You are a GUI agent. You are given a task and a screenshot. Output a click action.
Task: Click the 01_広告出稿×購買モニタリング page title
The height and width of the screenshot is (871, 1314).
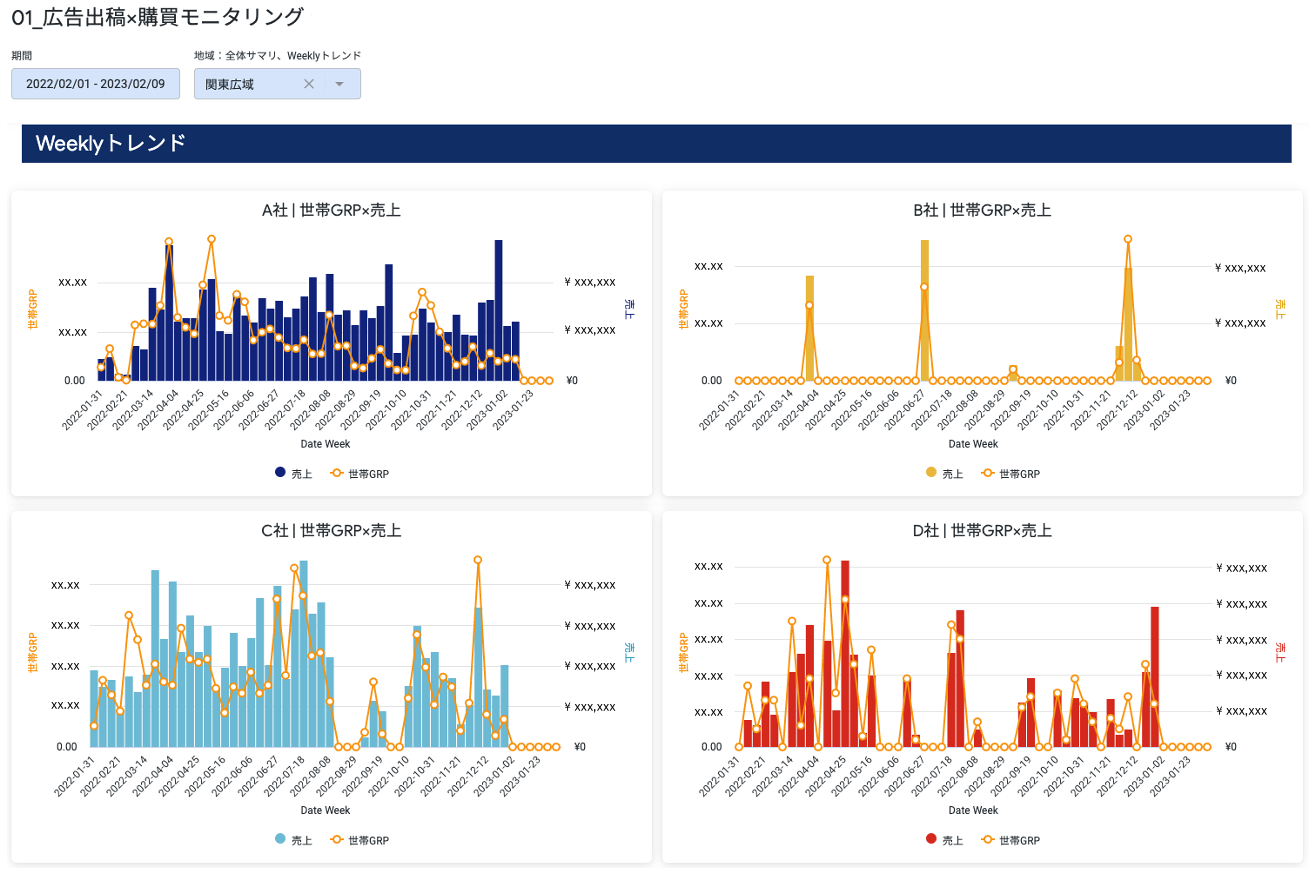click(x=157, y=17)
